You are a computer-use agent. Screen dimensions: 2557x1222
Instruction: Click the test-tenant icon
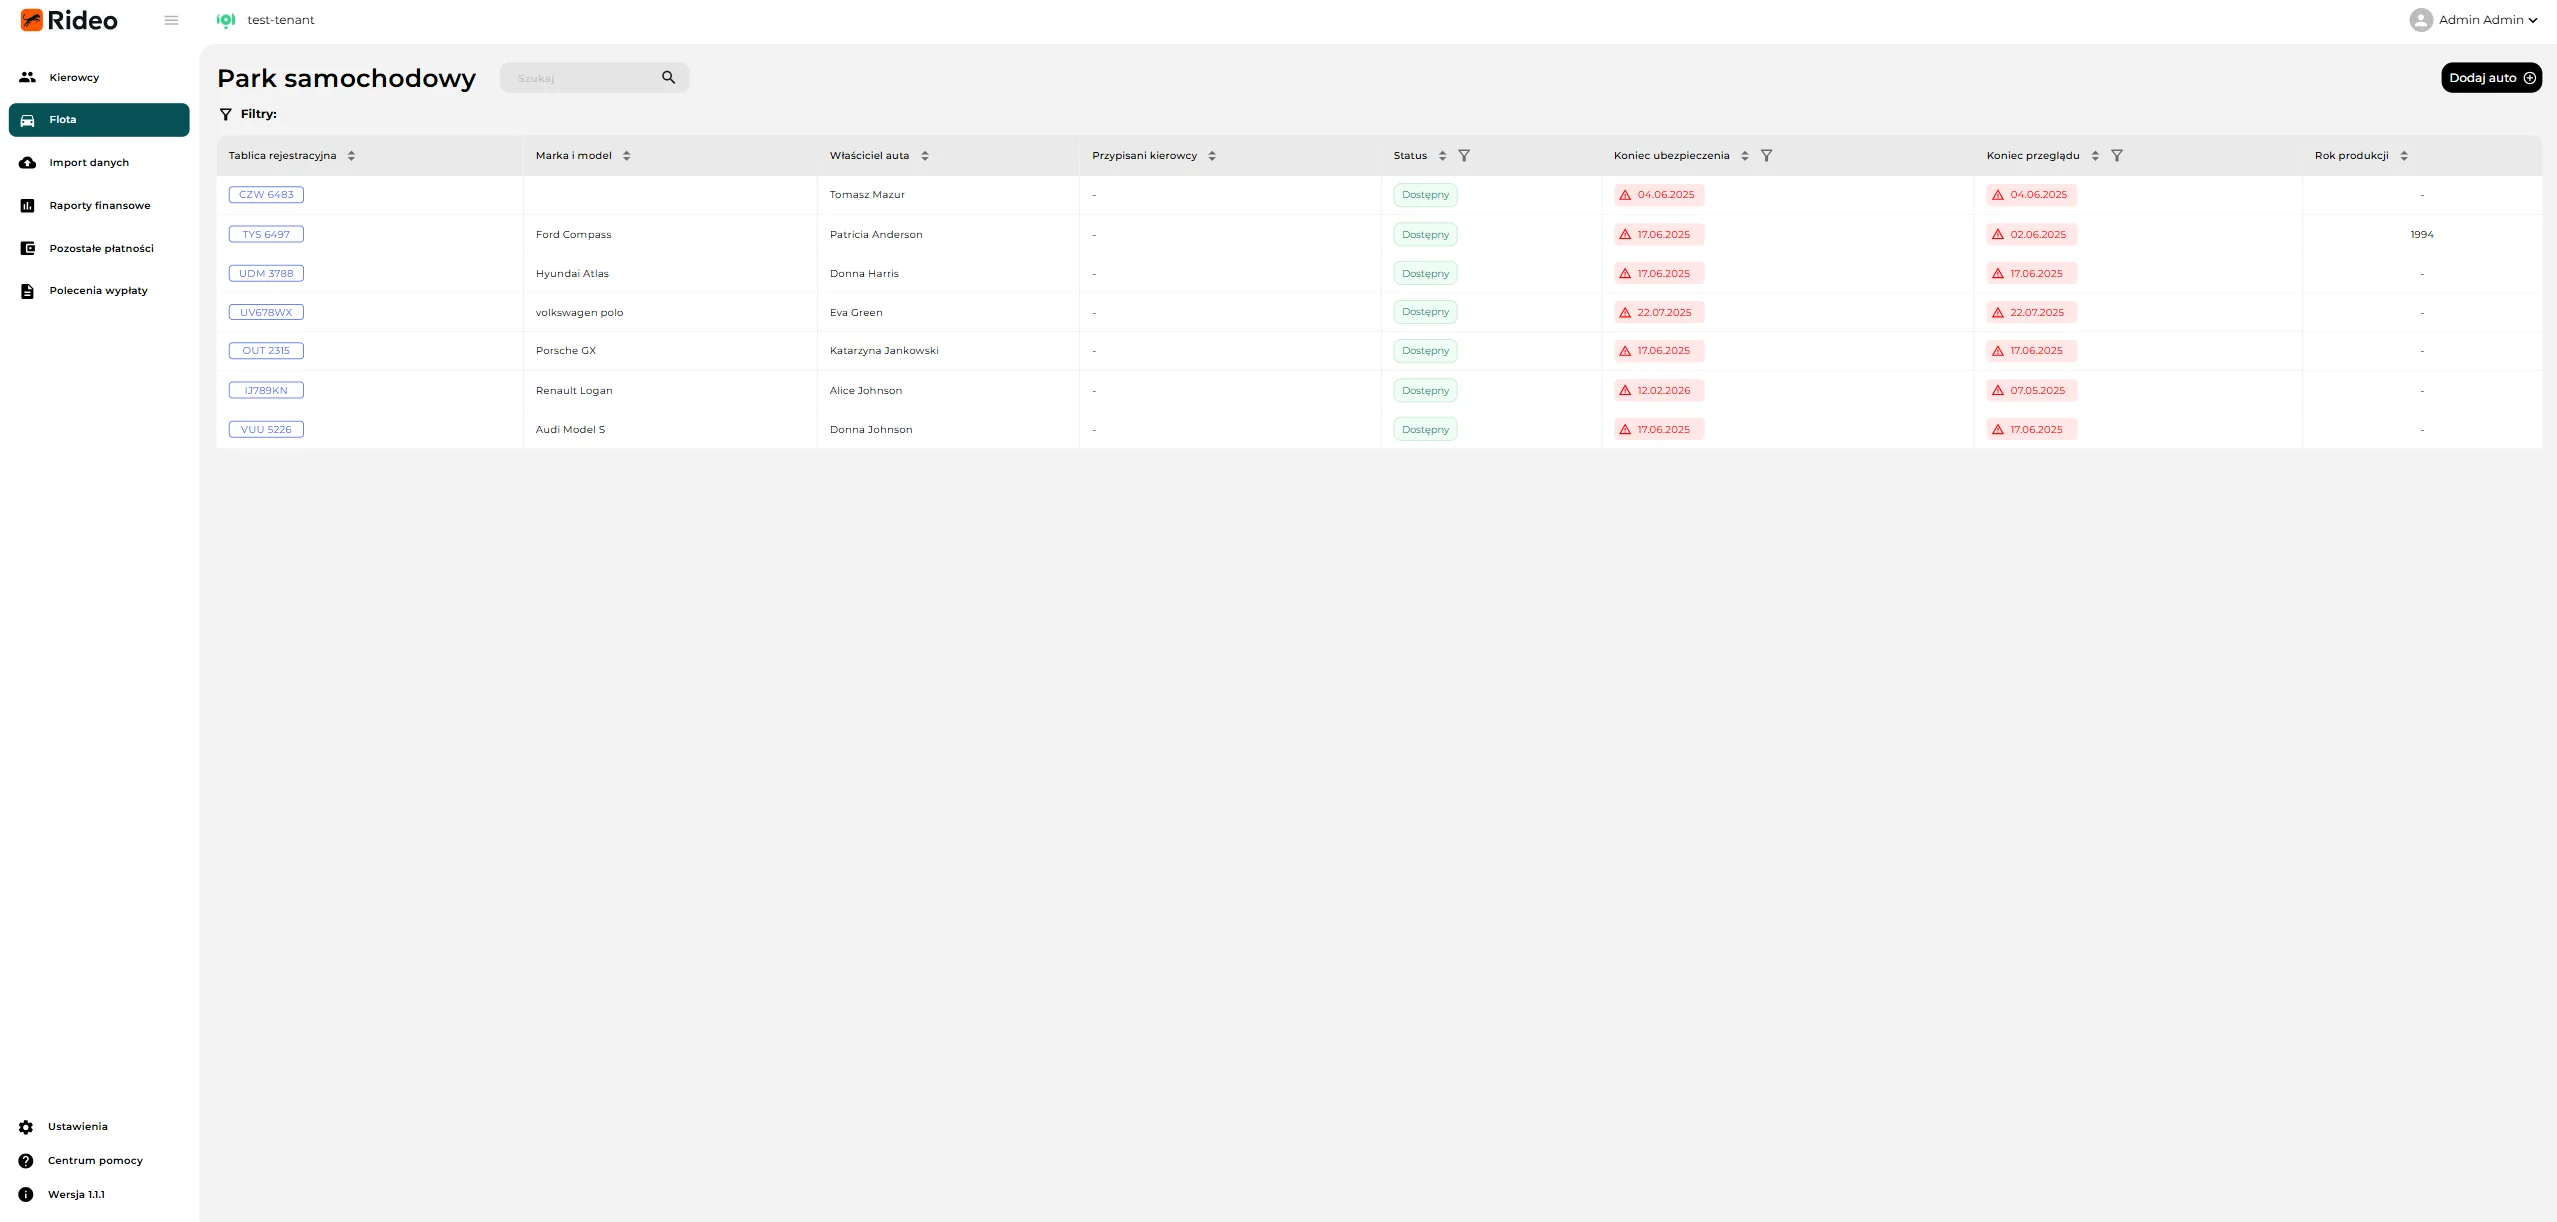[x=226, y=20]
